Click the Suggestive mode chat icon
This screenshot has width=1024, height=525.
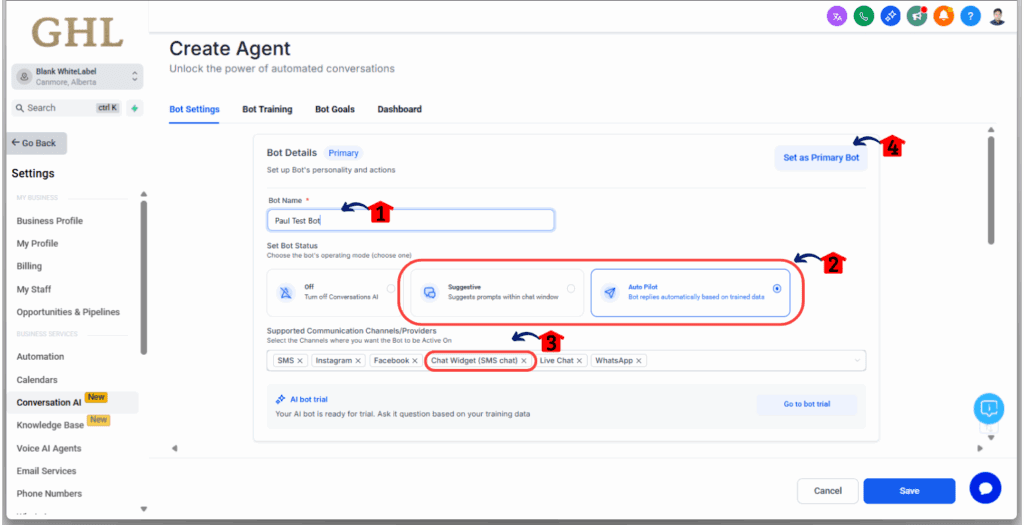[x=429, y=292]
